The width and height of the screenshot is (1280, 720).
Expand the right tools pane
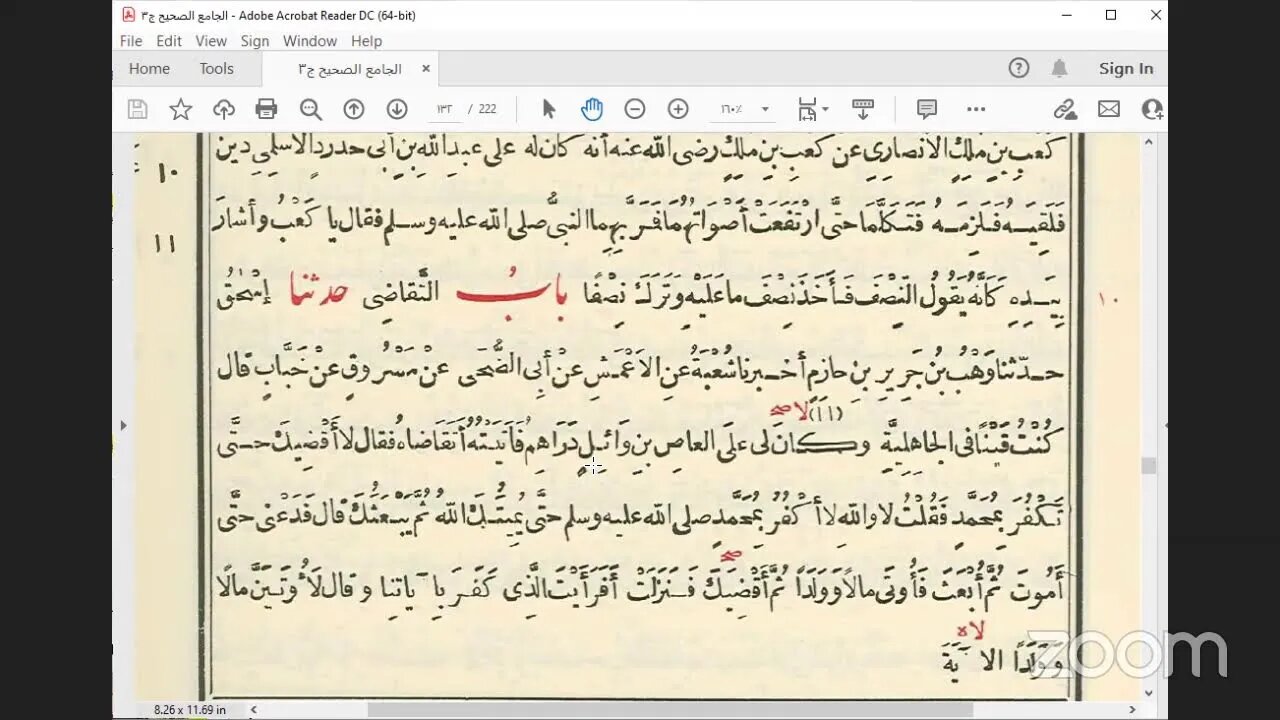1165,425
